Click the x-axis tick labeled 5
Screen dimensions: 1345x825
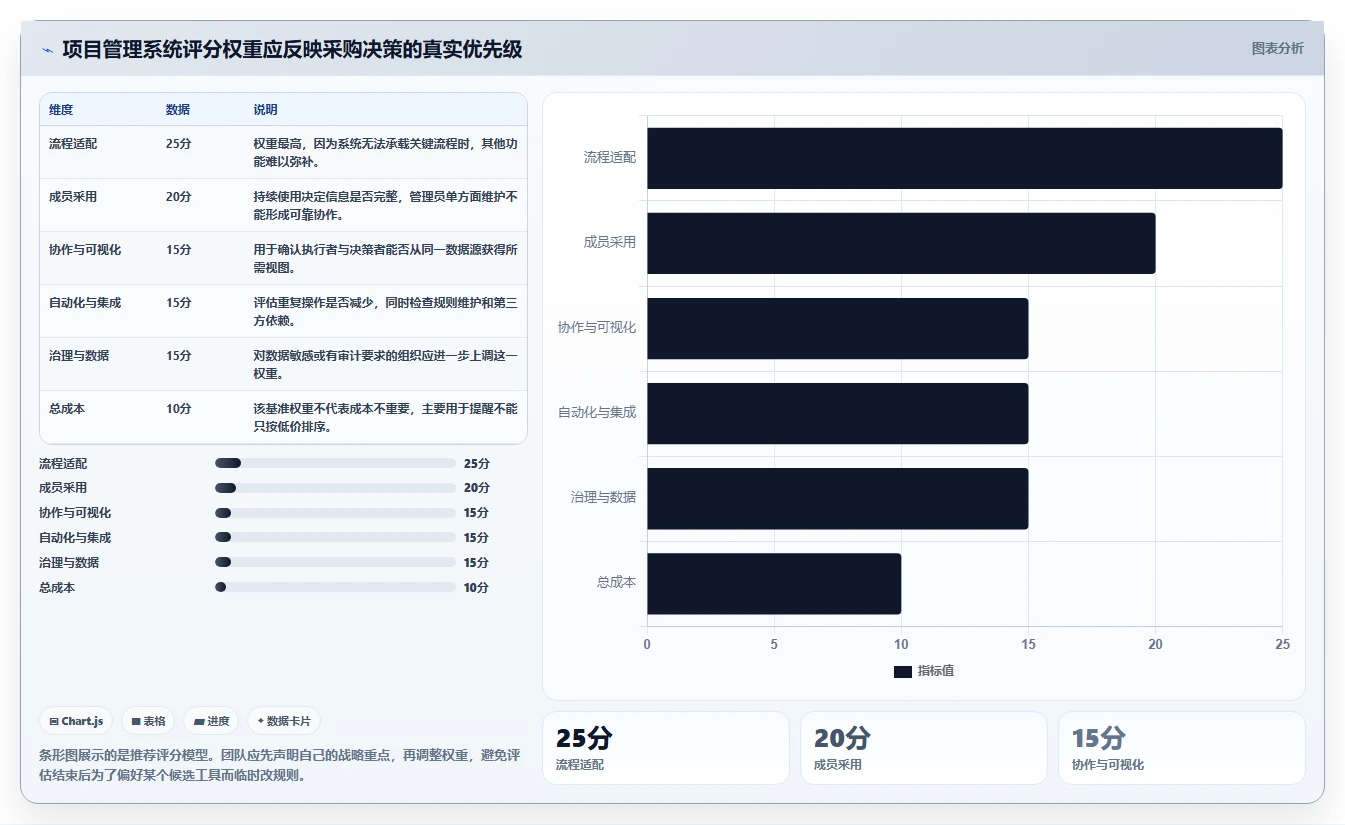[774, 645]
